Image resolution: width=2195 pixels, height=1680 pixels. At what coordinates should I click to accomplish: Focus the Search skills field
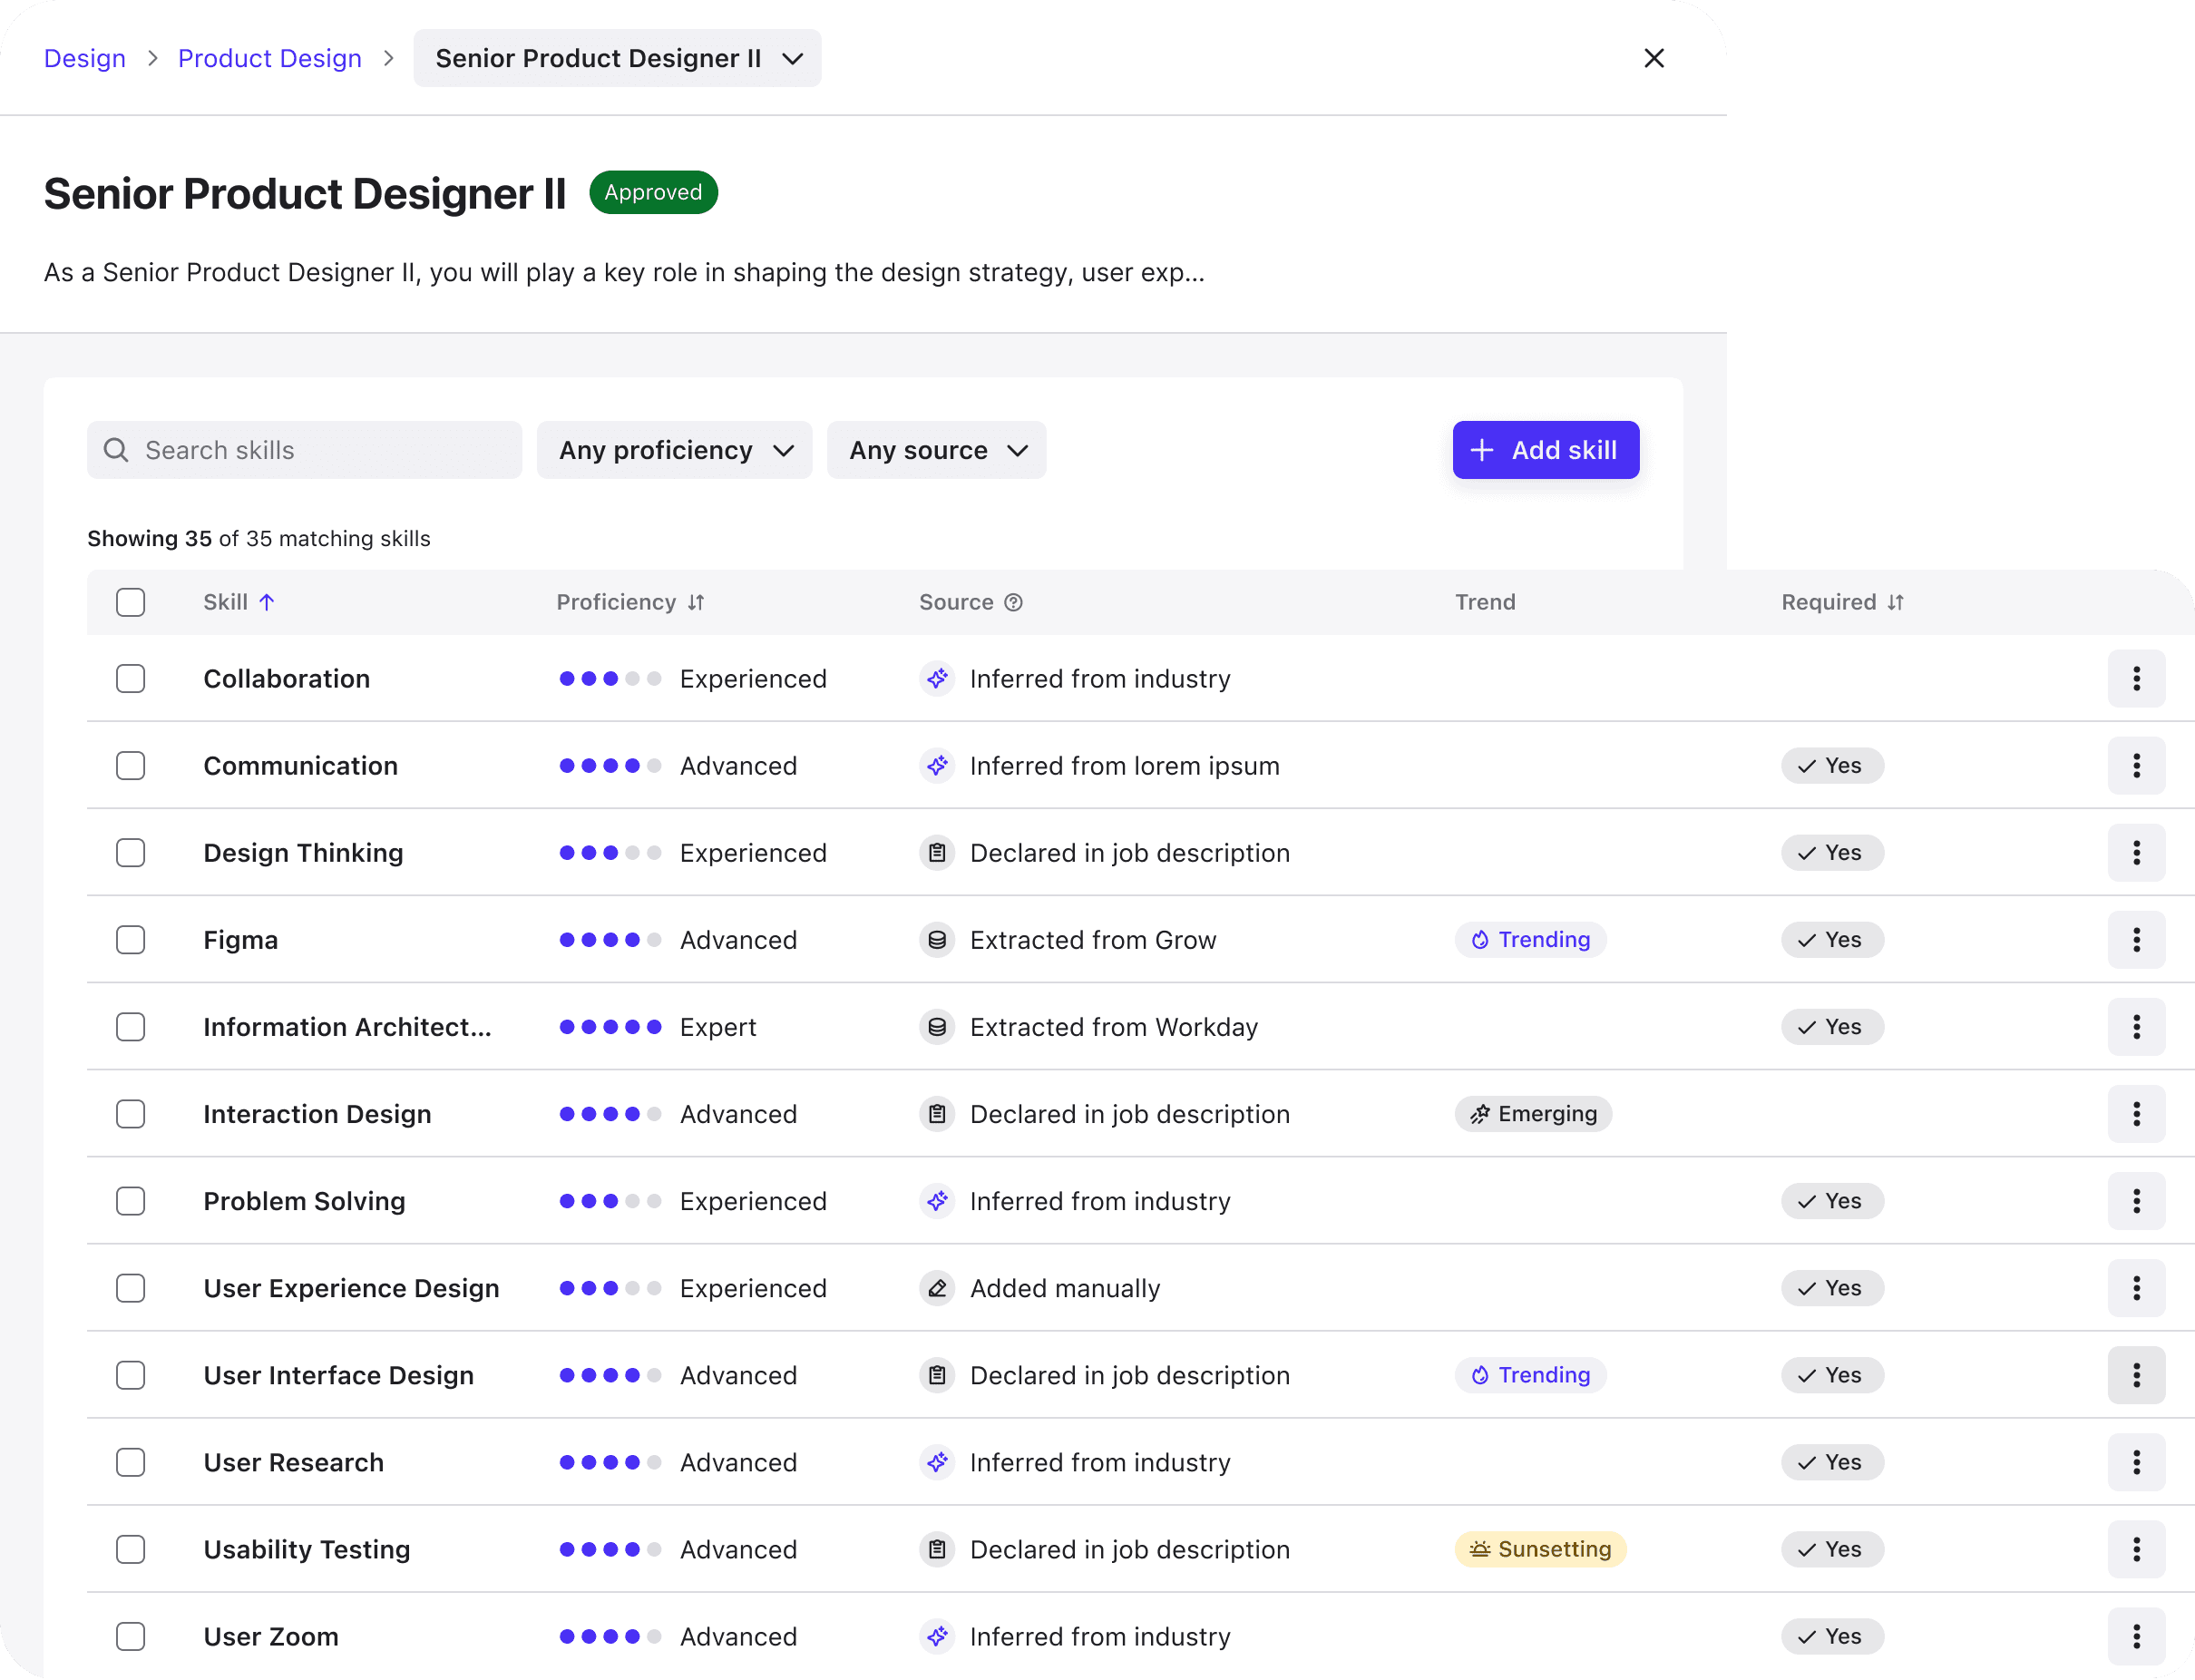tap(320, 450)
